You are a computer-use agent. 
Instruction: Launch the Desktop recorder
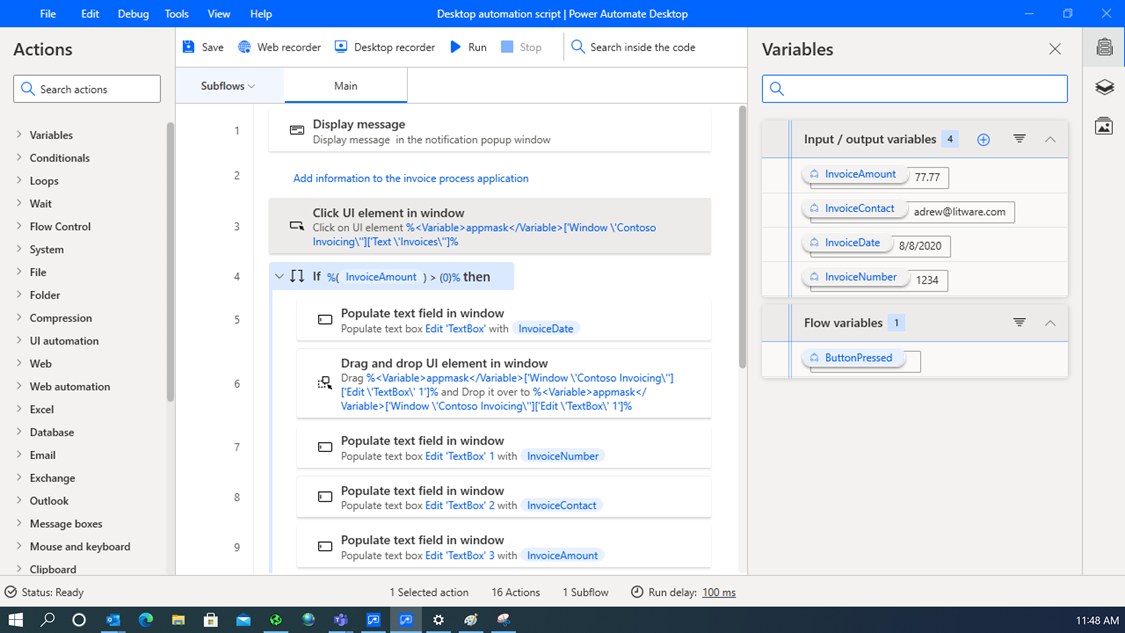(384, 46)
